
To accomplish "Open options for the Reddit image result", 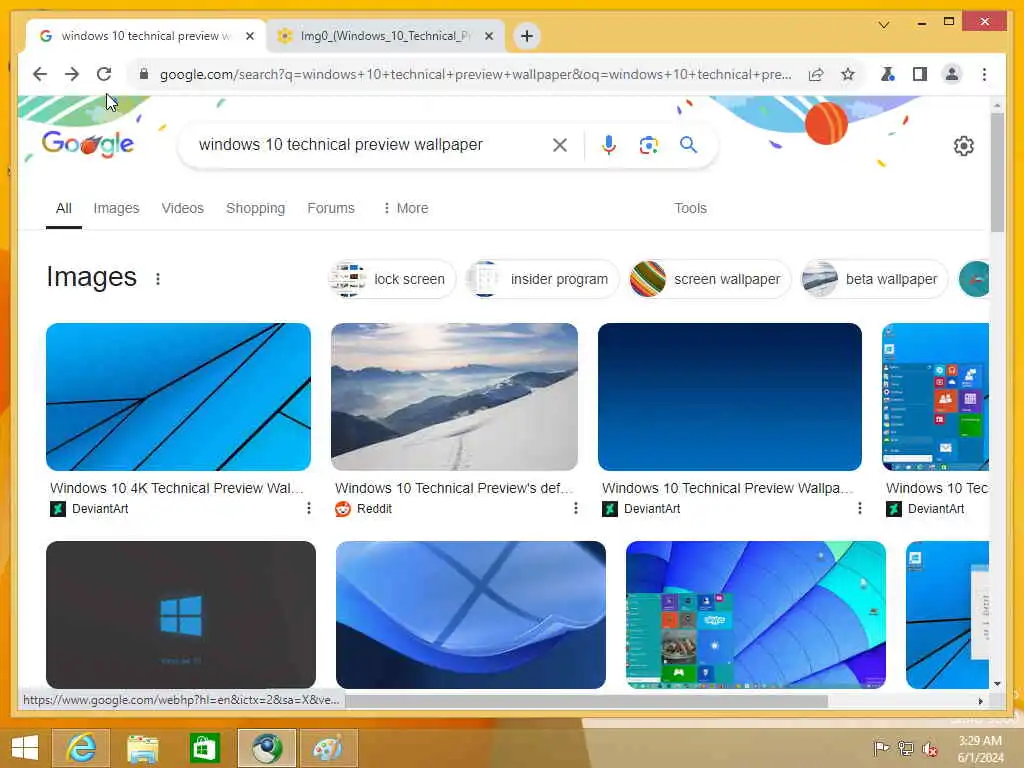I will pyautogui.click(x=575, y=508).
